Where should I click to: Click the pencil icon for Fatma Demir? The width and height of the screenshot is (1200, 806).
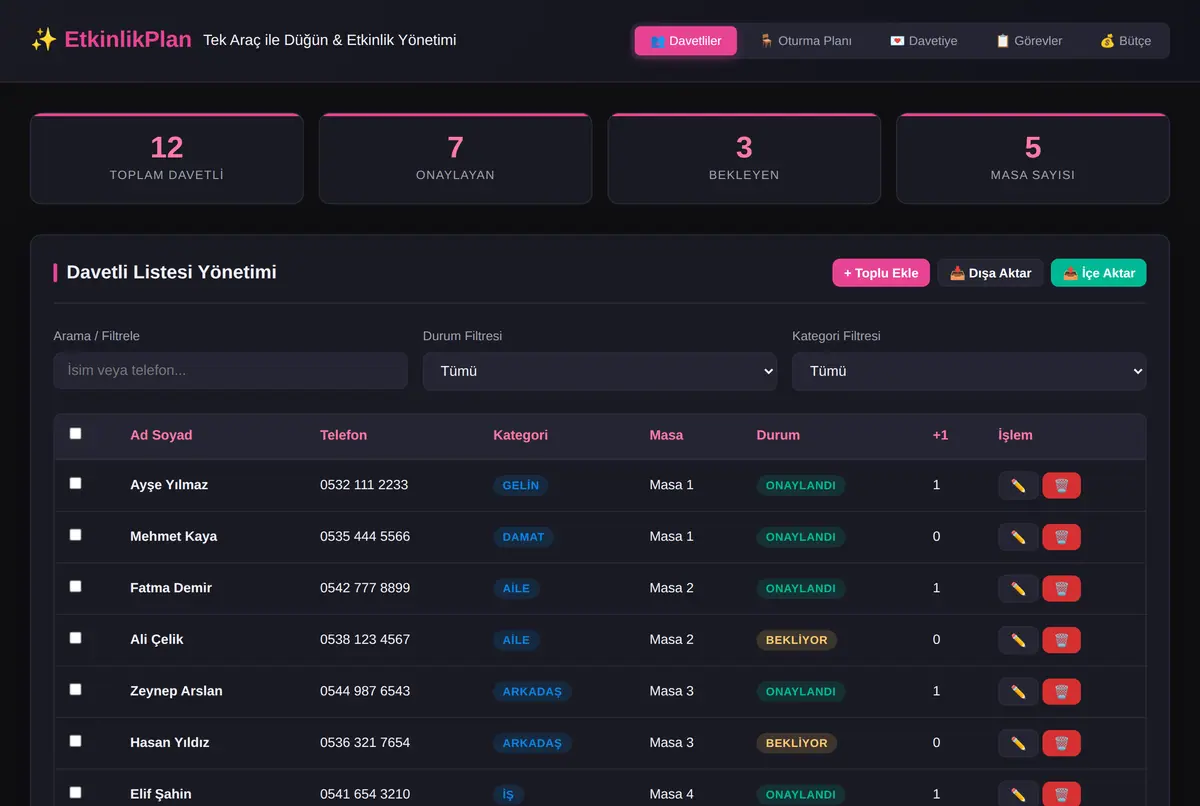1018,588
